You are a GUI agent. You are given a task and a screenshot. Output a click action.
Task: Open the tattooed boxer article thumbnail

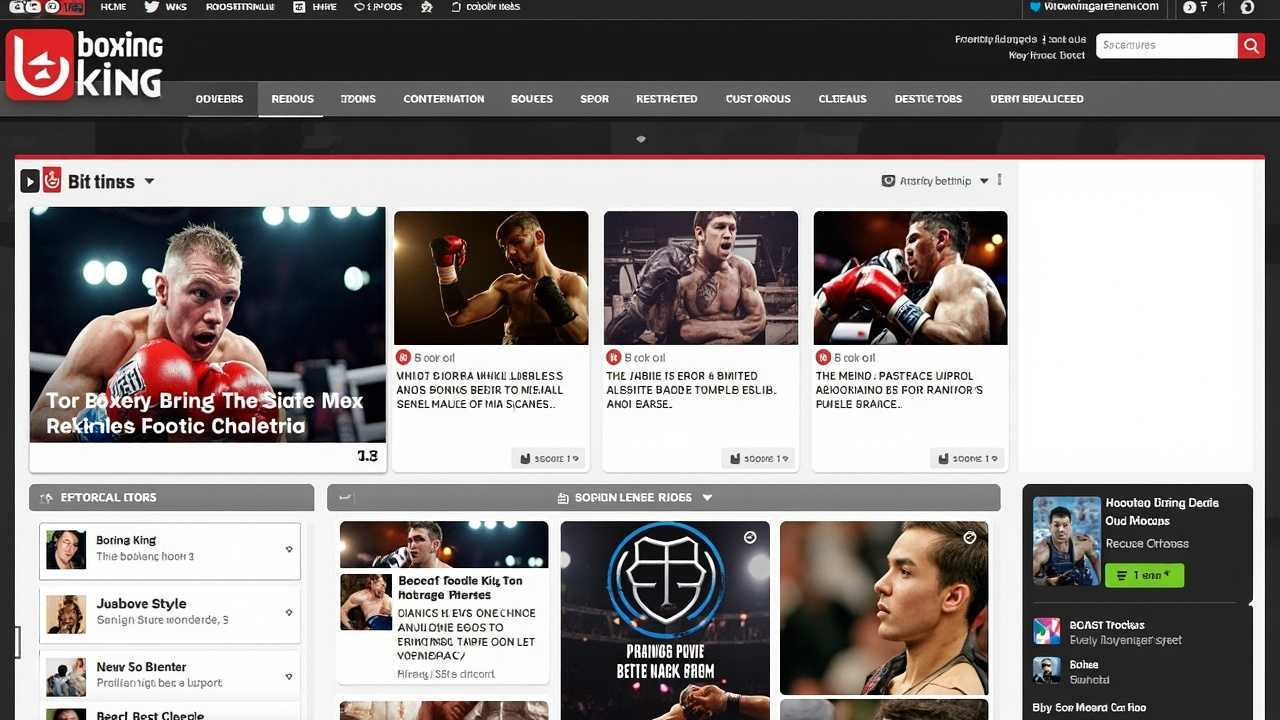701,277
